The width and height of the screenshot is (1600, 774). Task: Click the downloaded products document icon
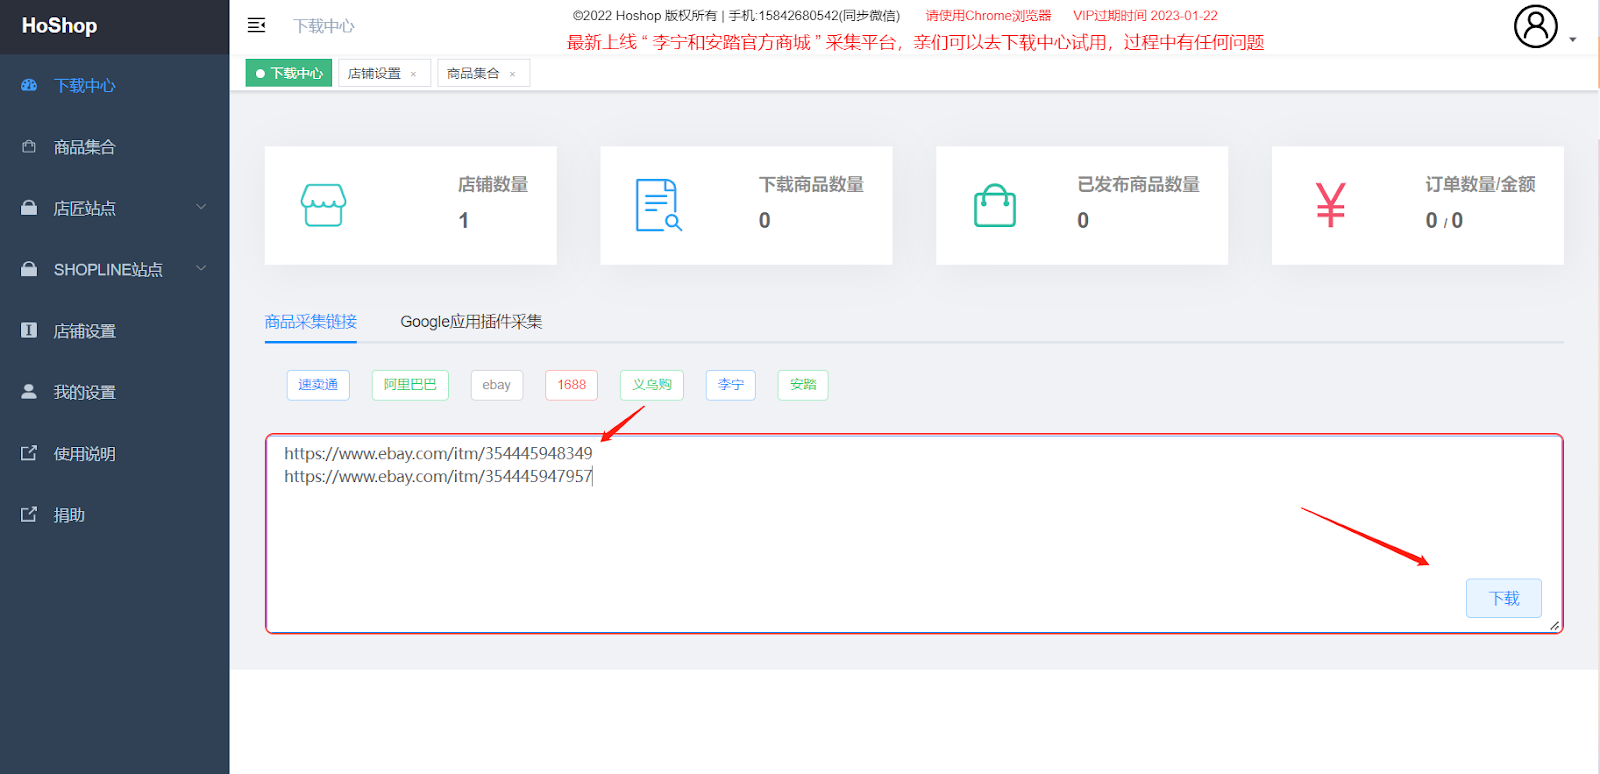click(658, 205)
